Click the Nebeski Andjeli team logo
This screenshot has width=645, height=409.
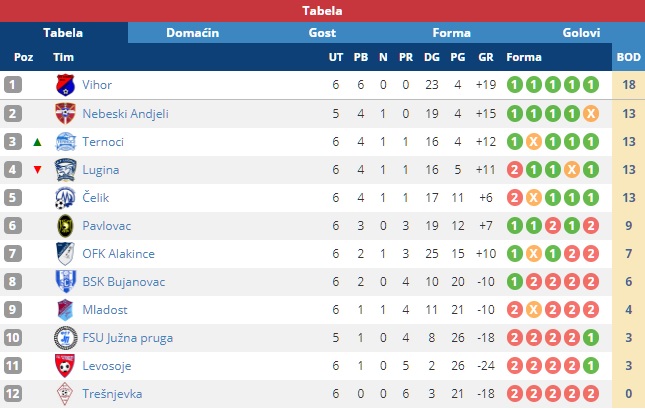pyautogui.click(x=65, y=113)
